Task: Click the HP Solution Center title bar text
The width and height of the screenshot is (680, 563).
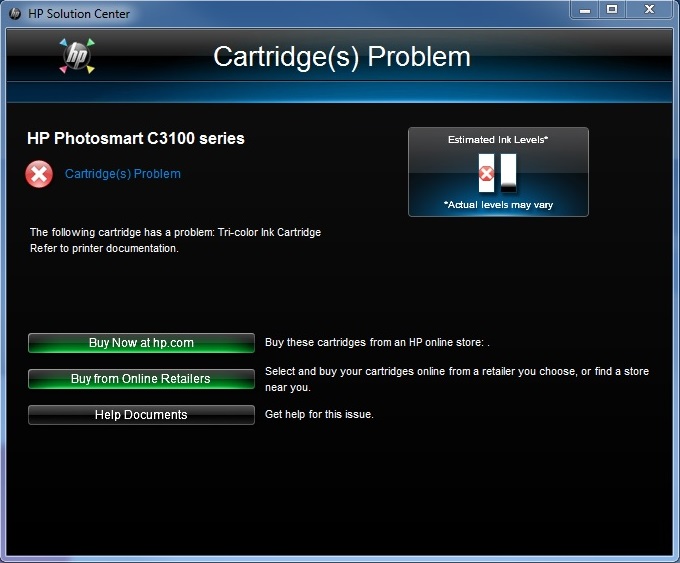Action: 79,14
